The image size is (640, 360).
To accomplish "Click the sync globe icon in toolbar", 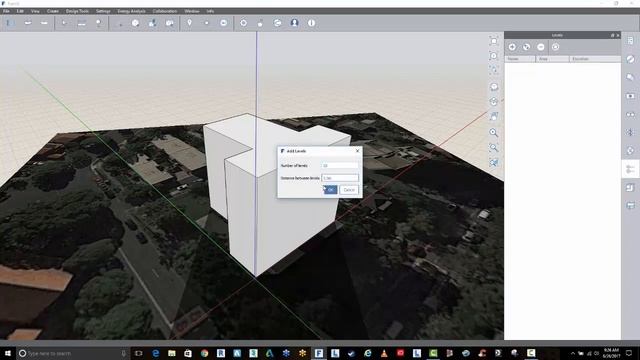I will [x=278, y=23].
